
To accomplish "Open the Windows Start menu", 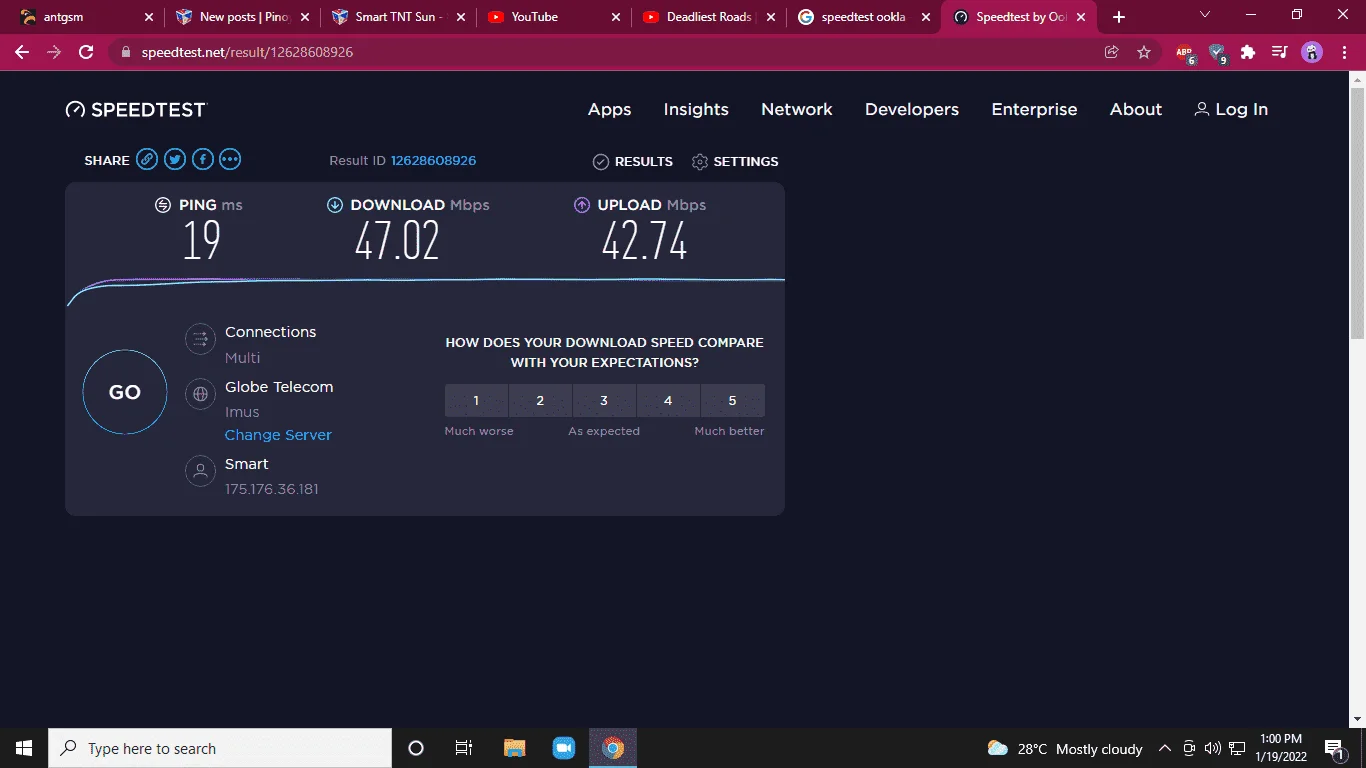I will click(x=24, y=748).
